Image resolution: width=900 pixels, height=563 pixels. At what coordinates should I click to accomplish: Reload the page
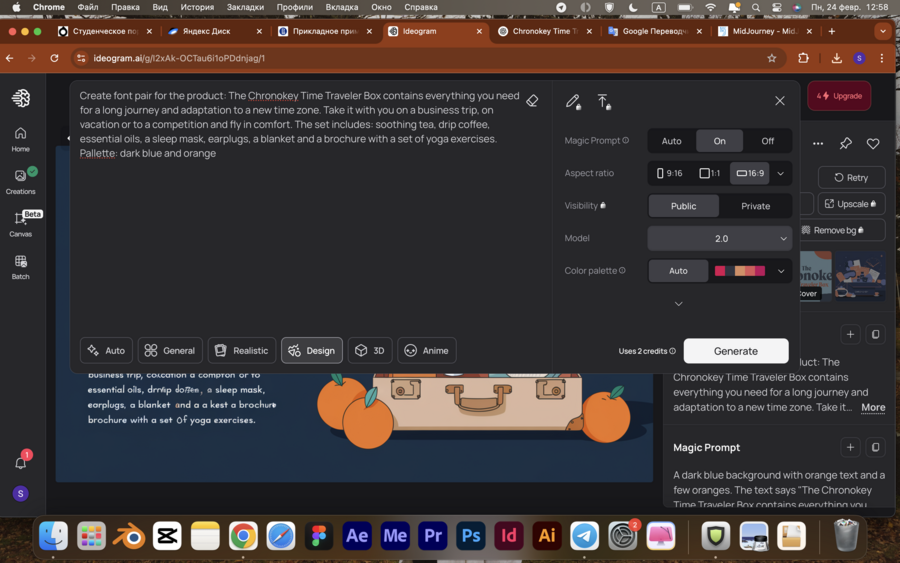click(x=54, y=58)
